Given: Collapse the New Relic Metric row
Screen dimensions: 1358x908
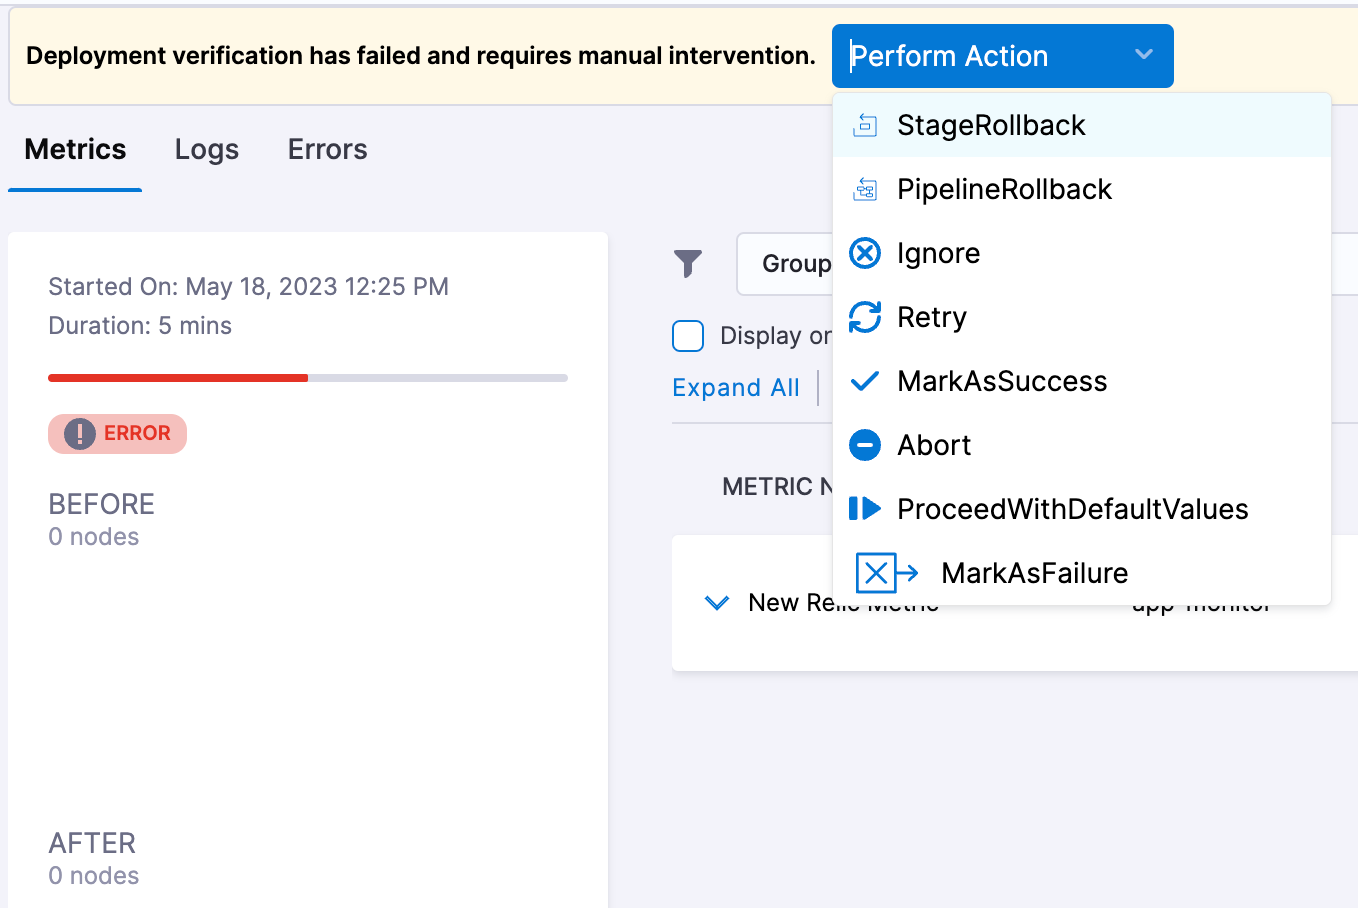Looking at the screenshot, I should click(x=716, y=602).
